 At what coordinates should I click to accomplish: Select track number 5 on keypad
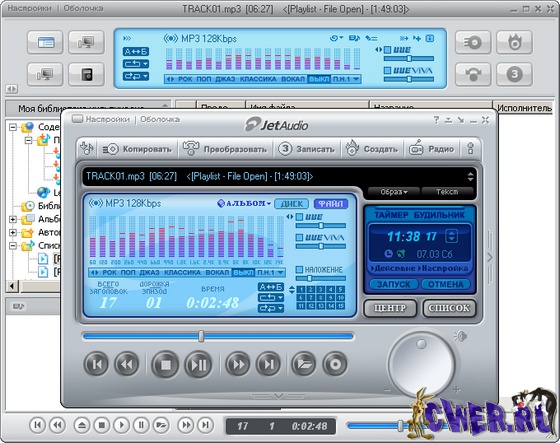coord(341,289)
